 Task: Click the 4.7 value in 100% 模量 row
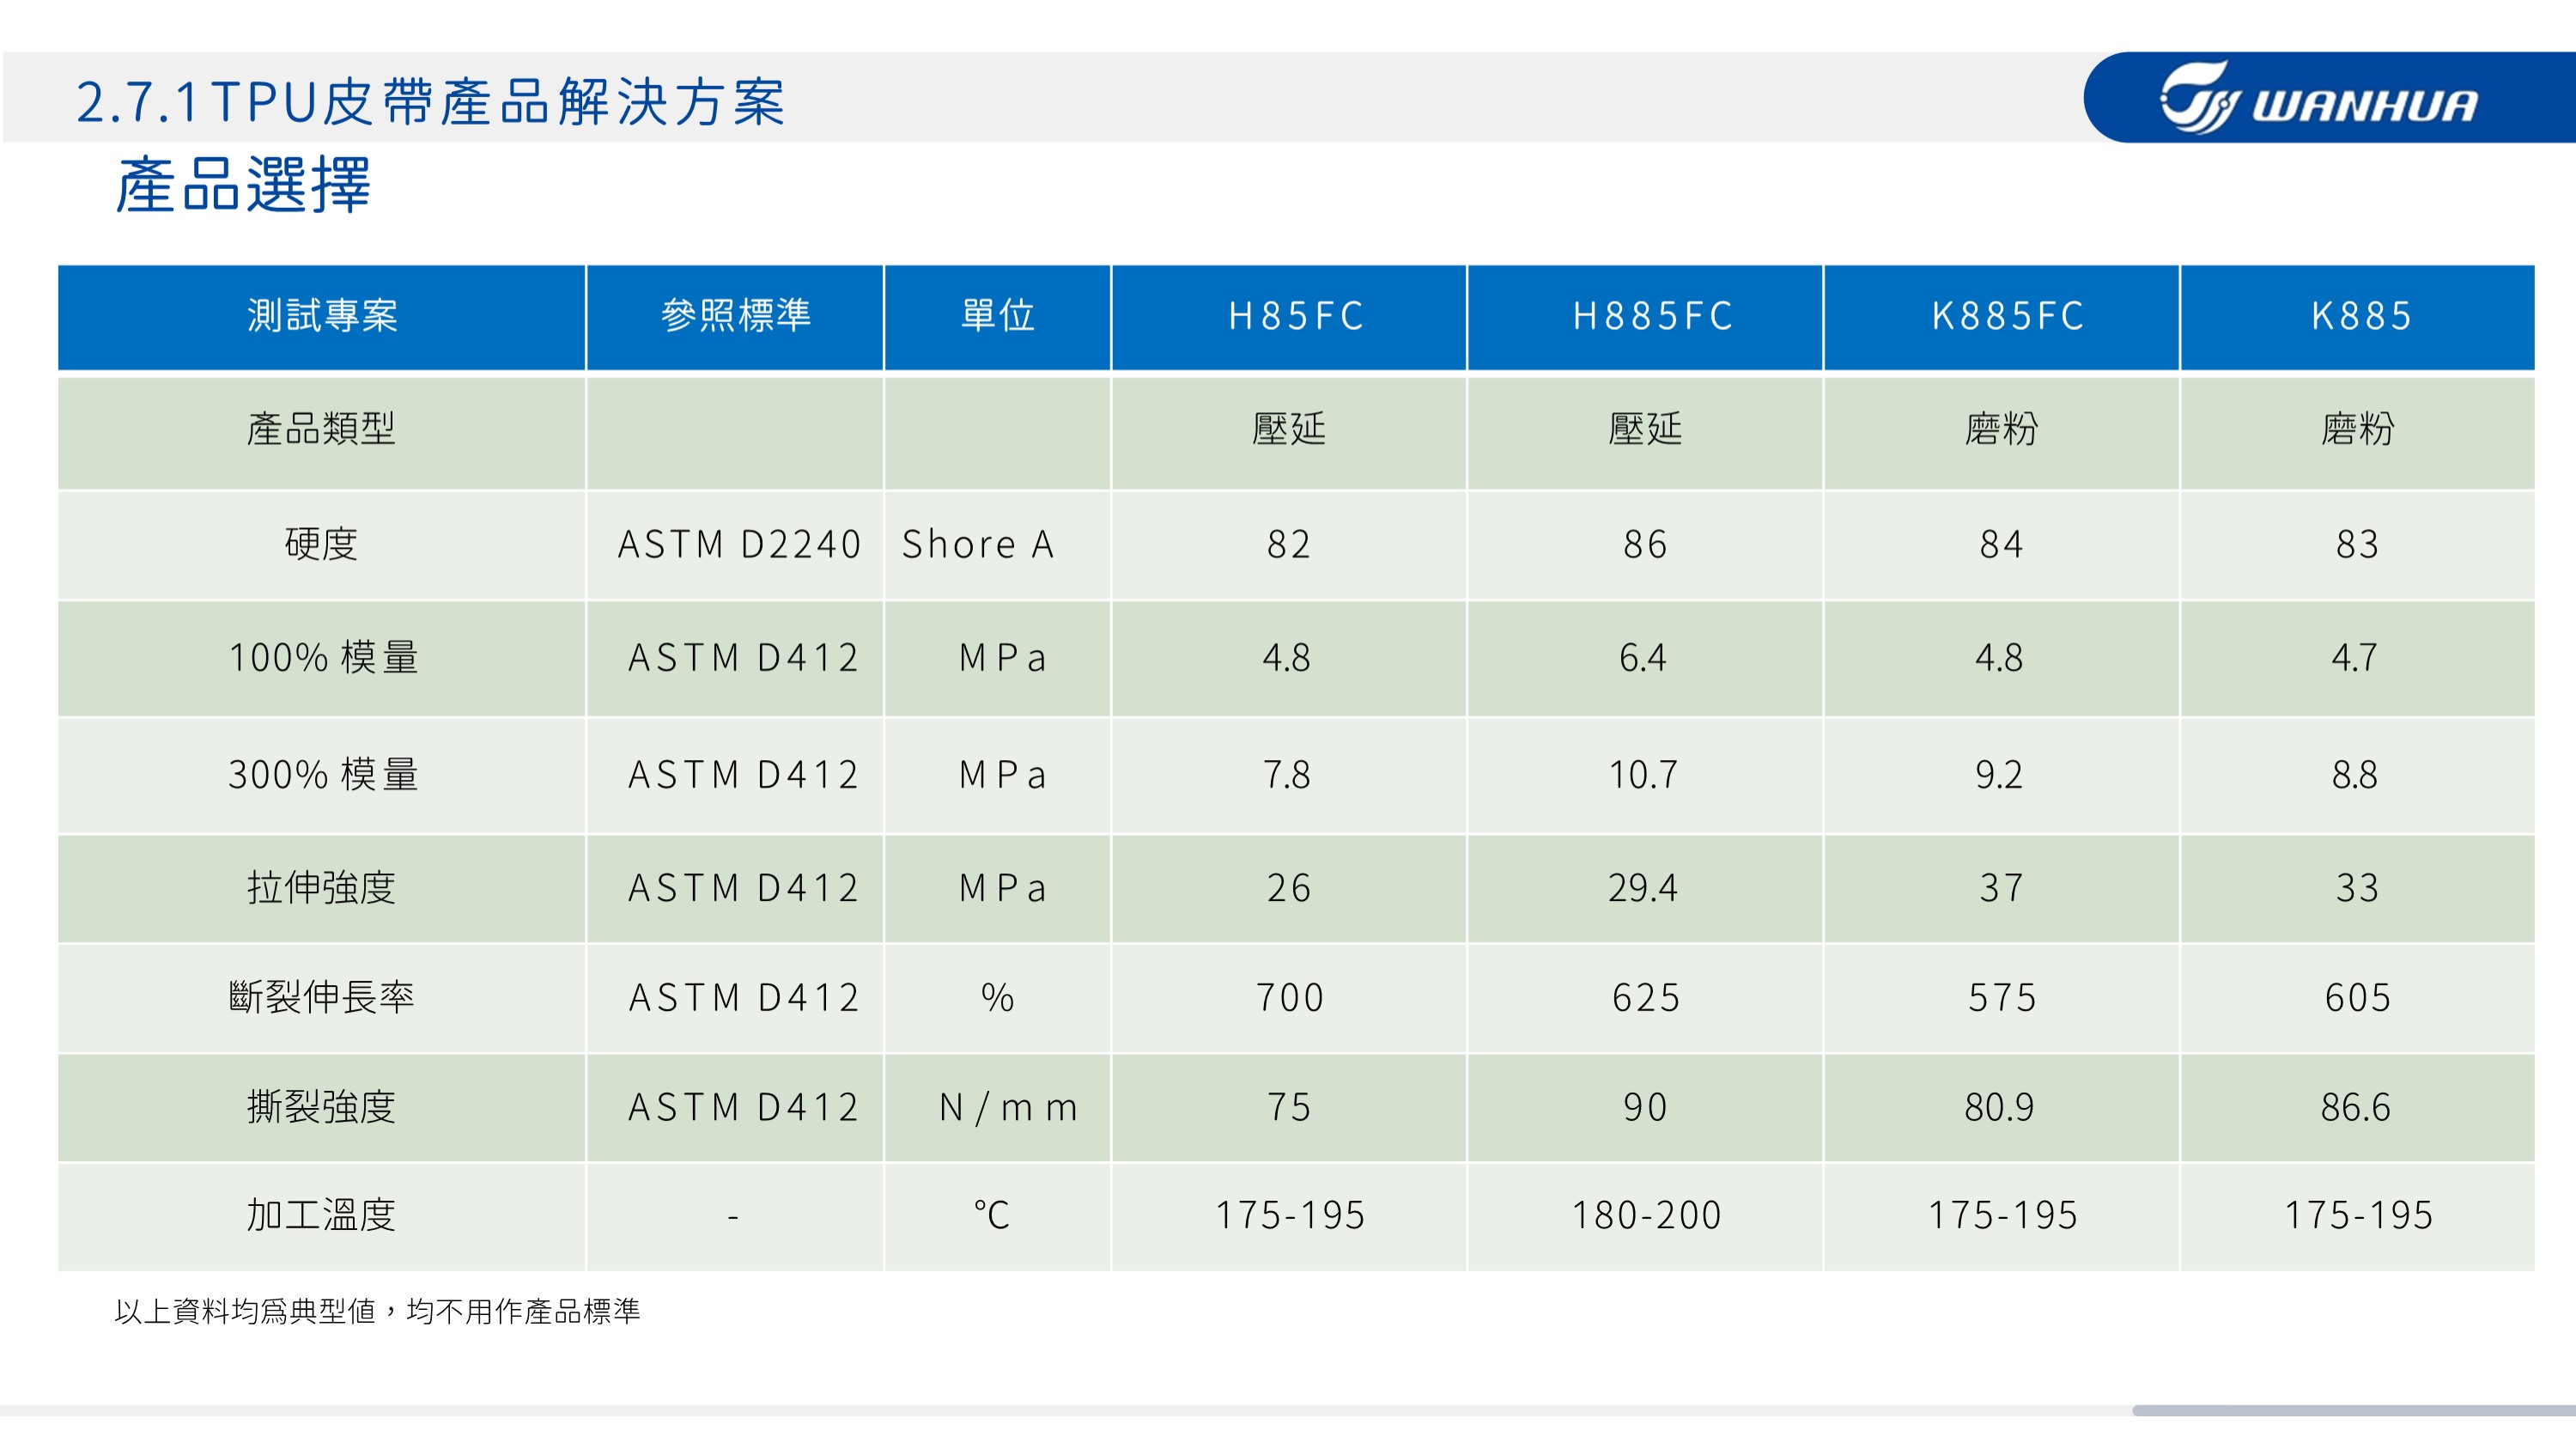pos(2355,658)
